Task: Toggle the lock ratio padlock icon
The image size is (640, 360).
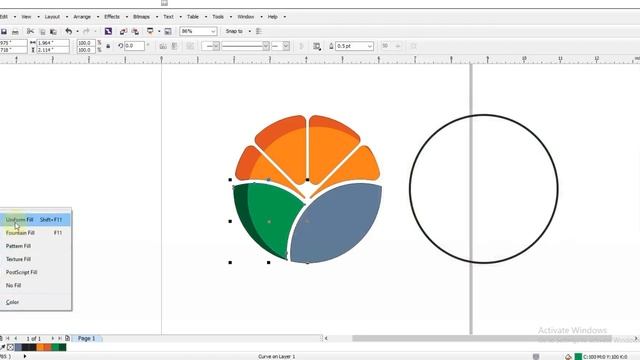Action: click(108, 46)
